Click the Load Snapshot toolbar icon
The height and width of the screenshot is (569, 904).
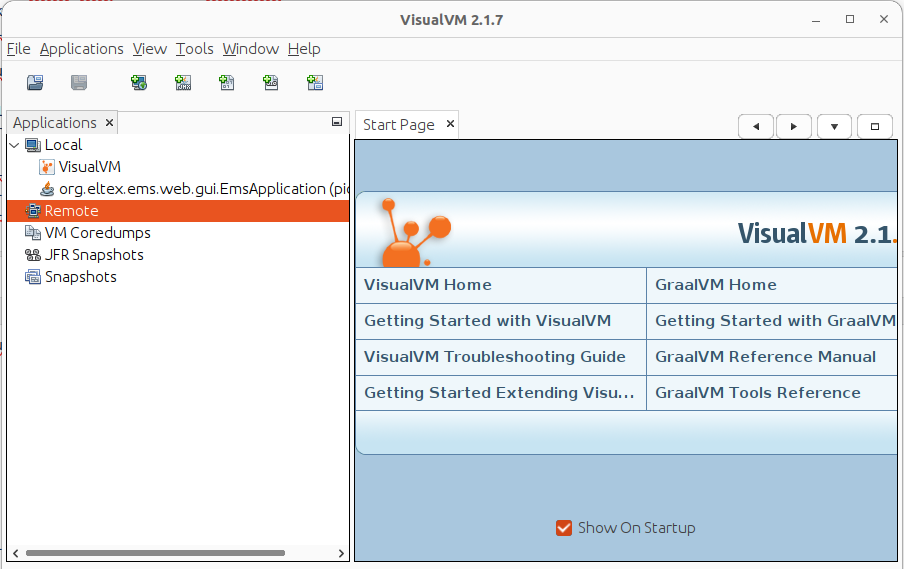tap(35, 82)
